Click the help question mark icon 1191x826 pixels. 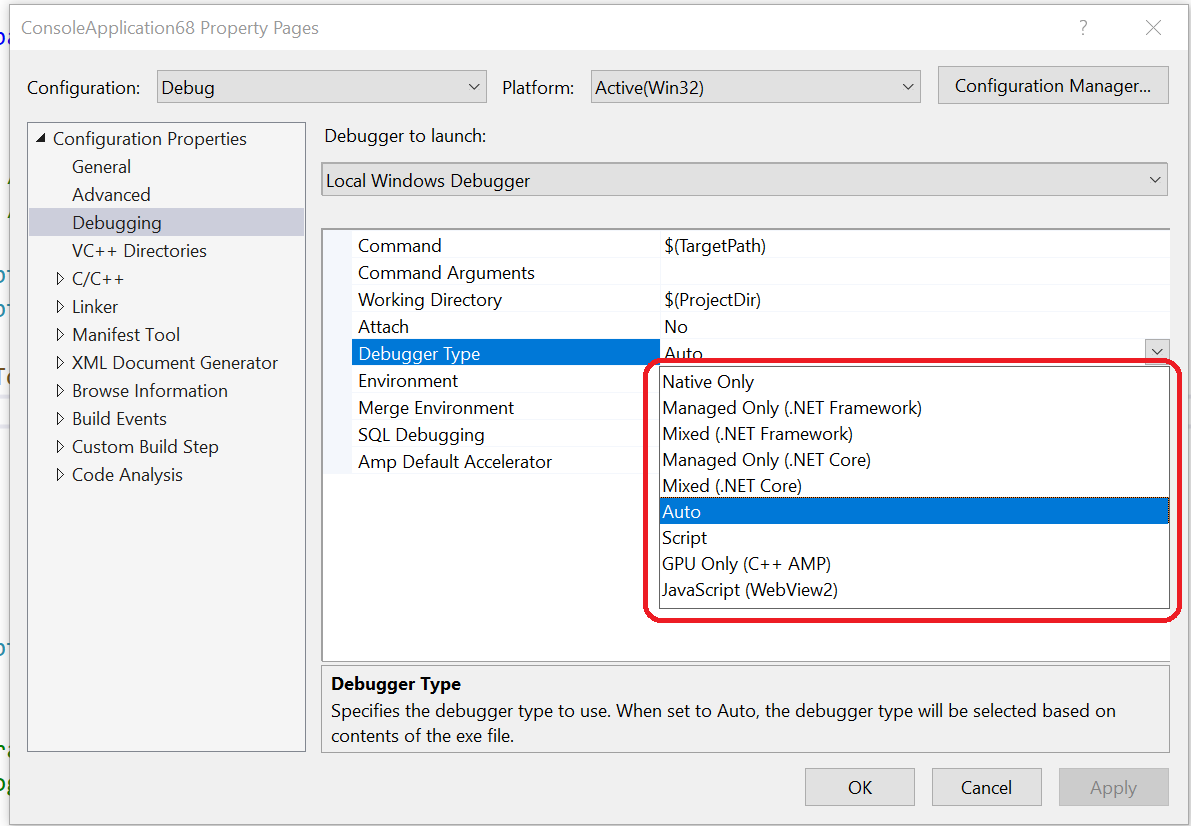pyautogui.click(x=1083, y=28)
